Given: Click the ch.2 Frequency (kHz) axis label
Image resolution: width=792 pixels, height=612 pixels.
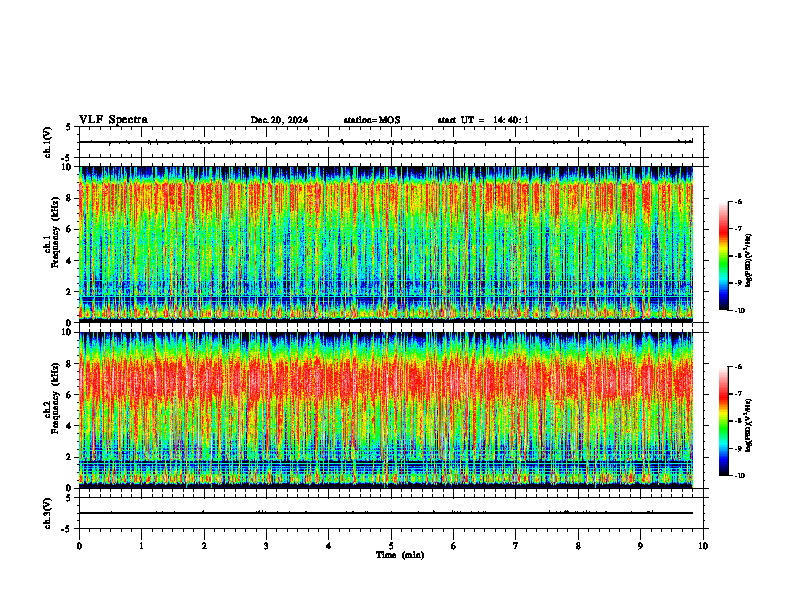Looking at the screenshot, I should (x=51, y=398).
